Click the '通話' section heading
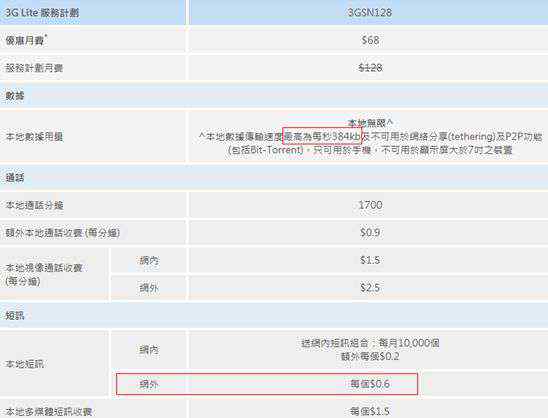This screenshot has width=548, height=418. 14,178
